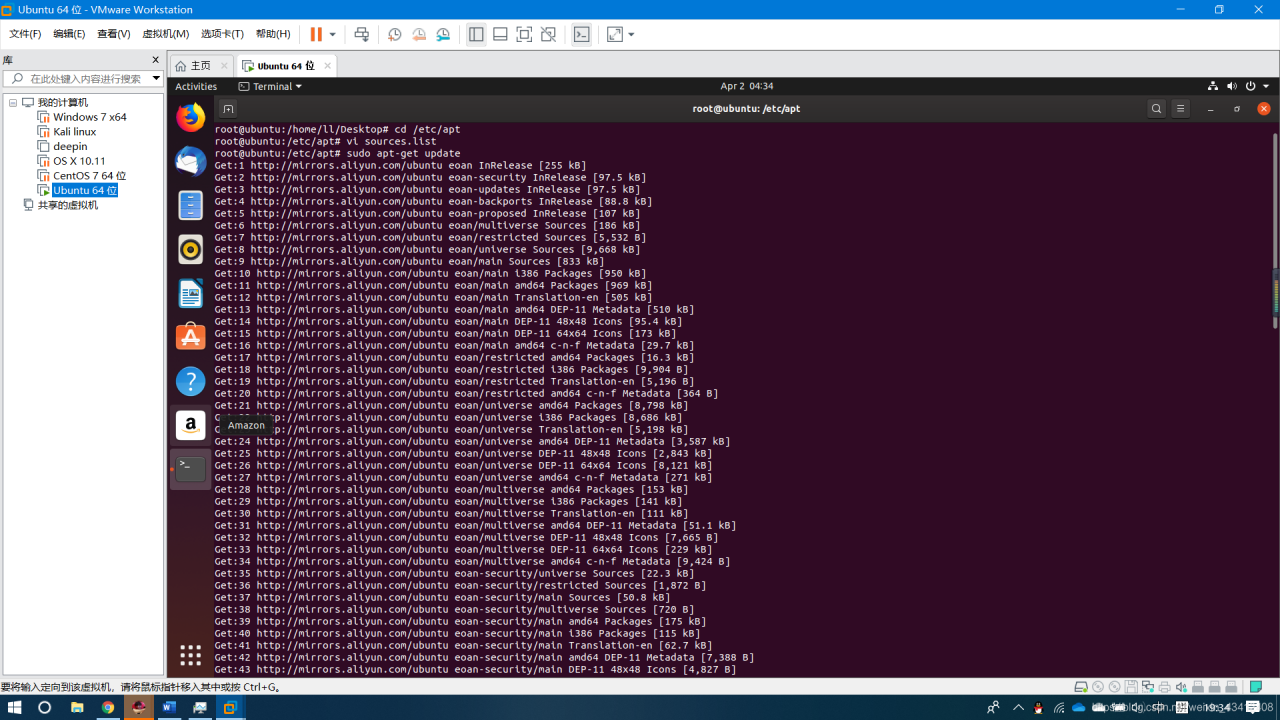
Task: Take a VM snapshot
Action: click(395, 34)
